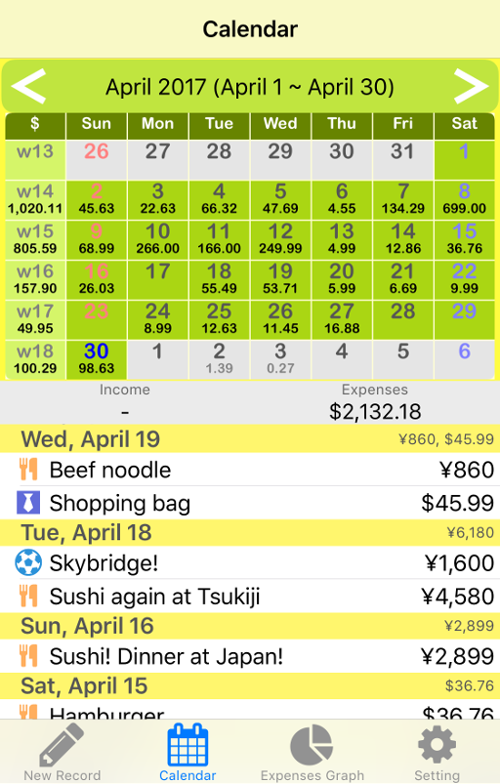
Task: Go to next month with right arrow
Action: coord(470,86)
